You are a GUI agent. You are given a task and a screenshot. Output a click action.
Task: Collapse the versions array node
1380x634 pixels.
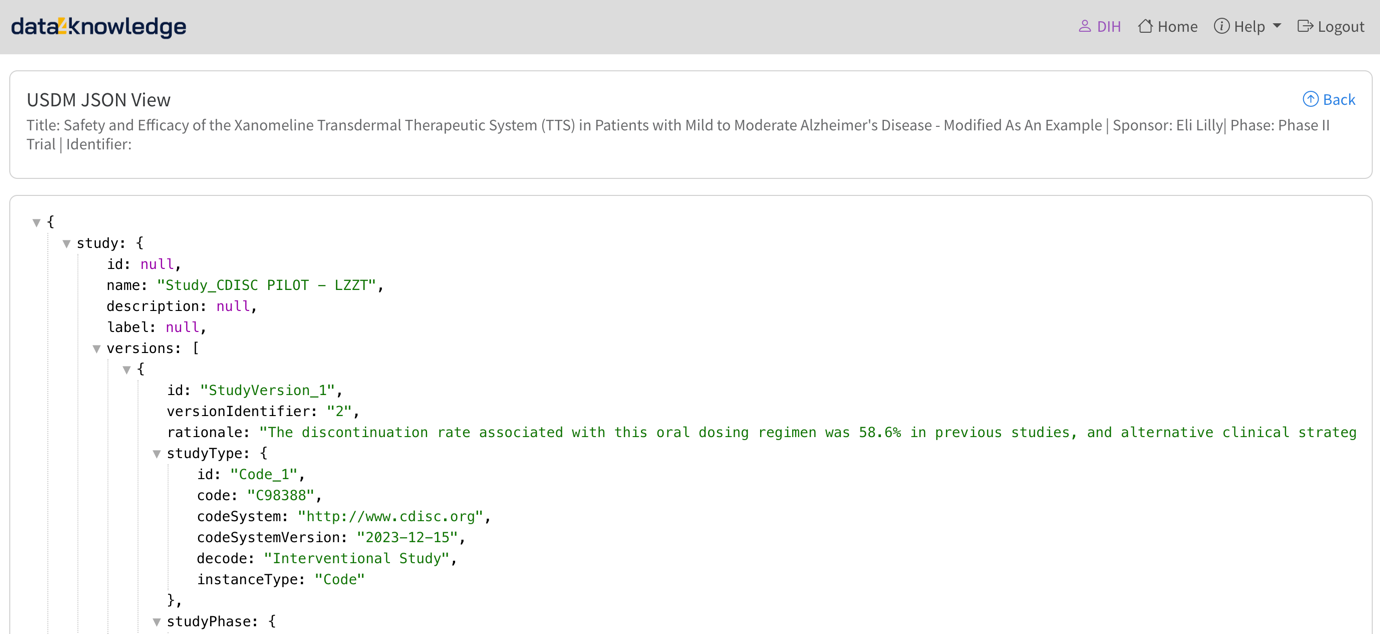tap(96, 347)
